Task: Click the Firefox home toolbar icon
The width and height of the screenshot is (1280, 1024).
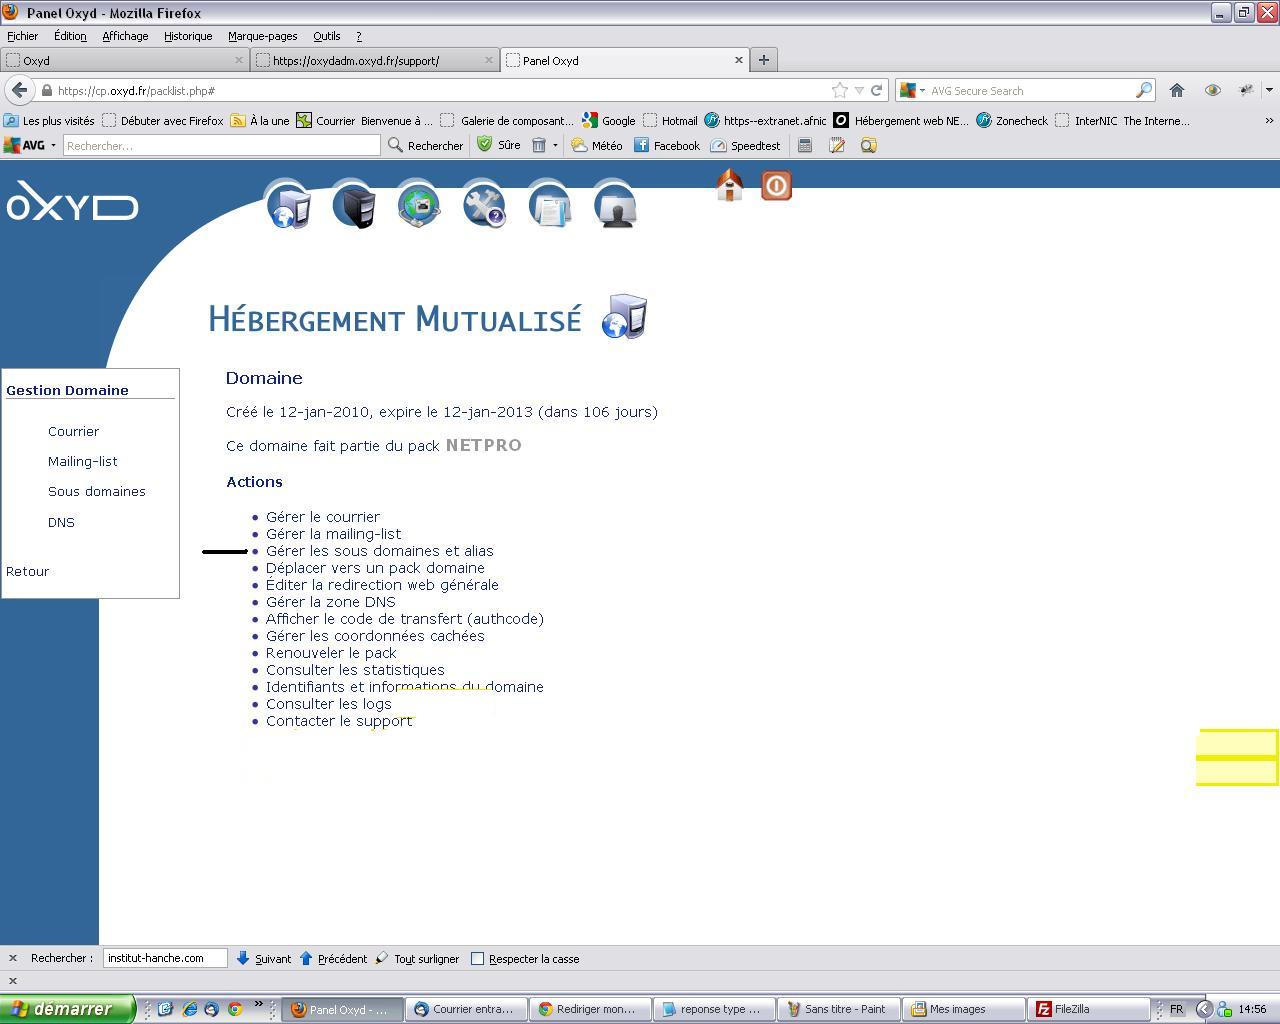Action: coord(1177,90)
